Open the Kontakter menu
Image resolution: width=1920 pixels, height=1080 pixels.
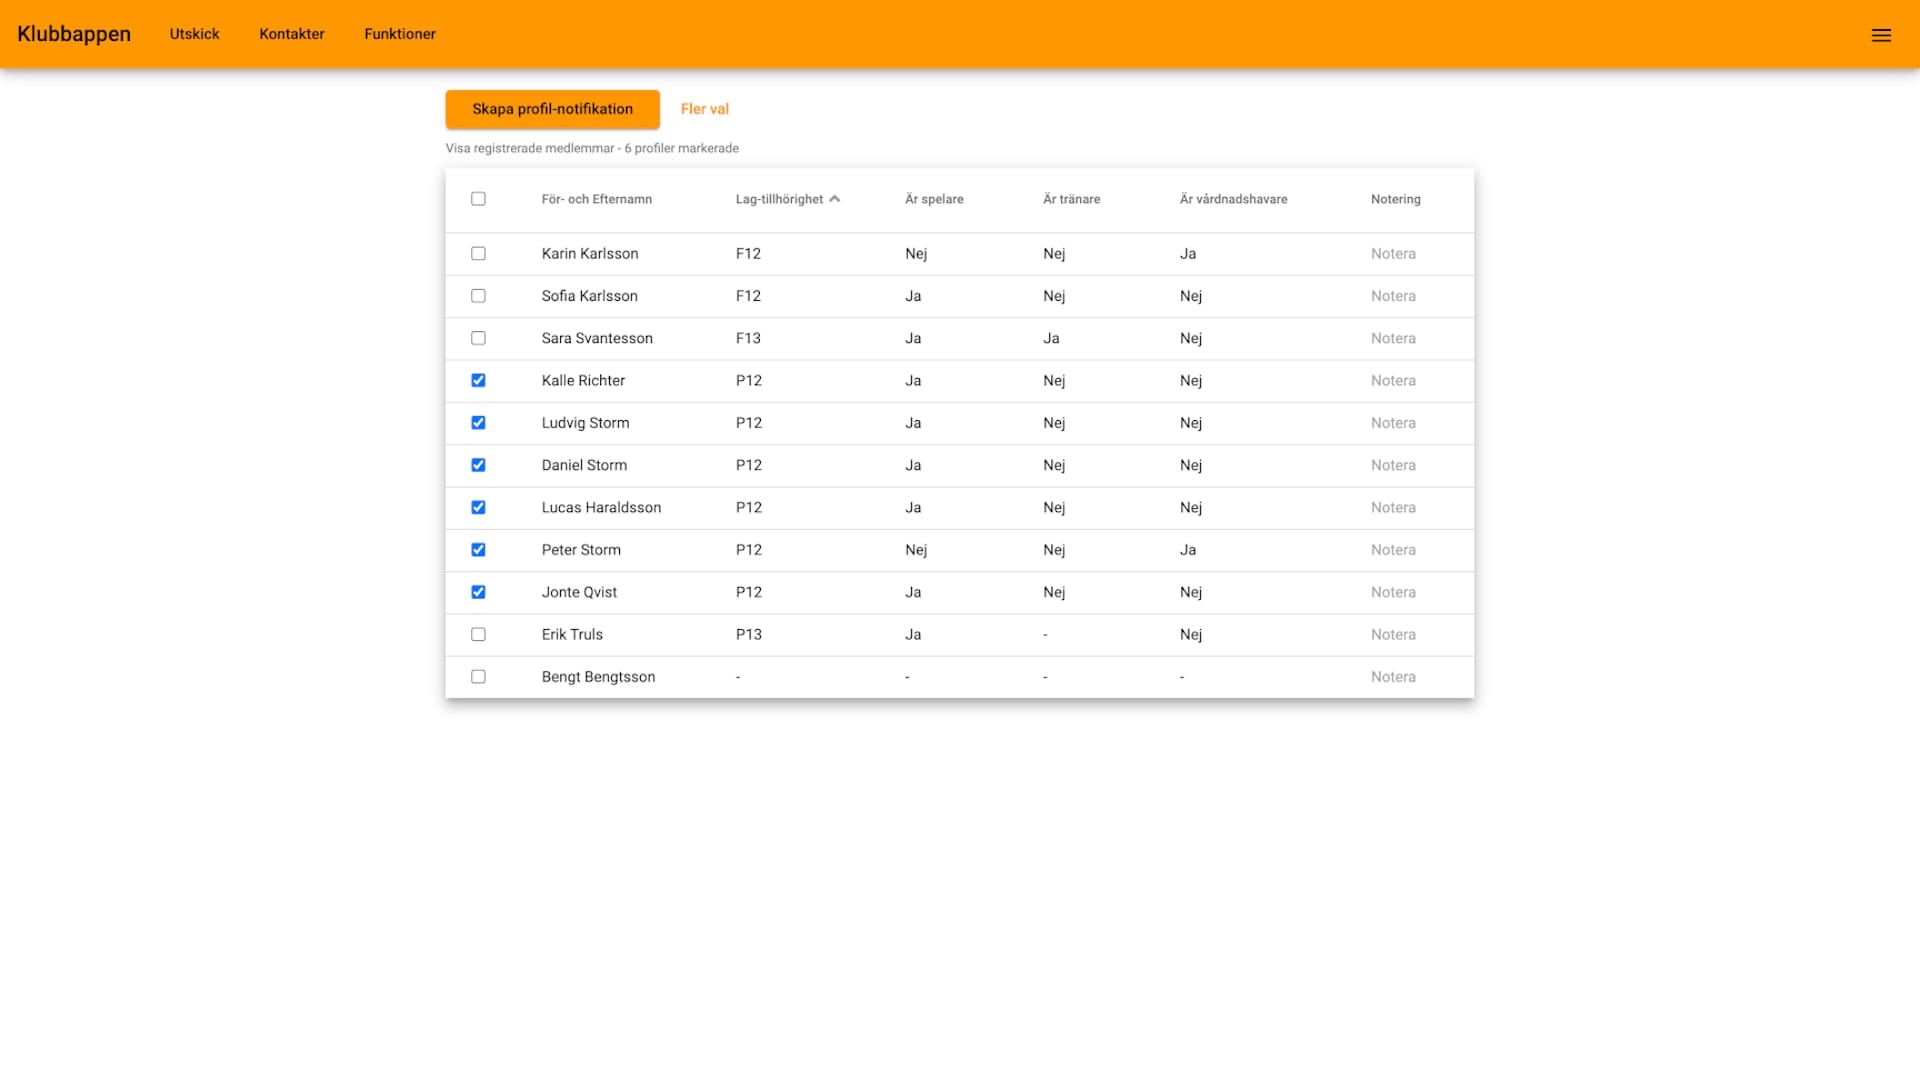292,34
